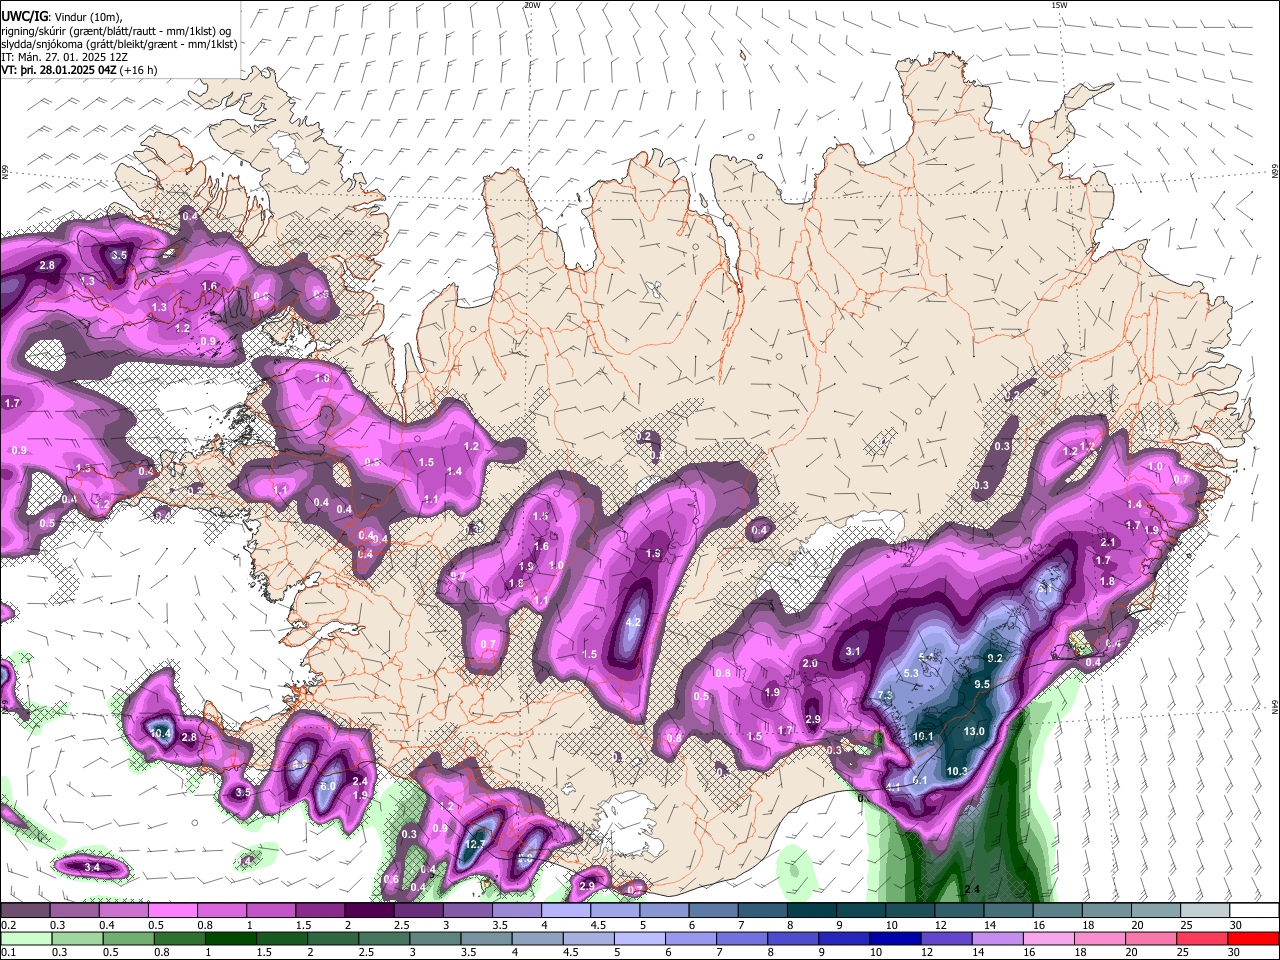Image resolution: width=1280 pixels, height=960 pixels.
Task: Click the 'VT: Þri. 28.01.2025 04Z (+16 h)' line
Action: (x=79, y=70)
